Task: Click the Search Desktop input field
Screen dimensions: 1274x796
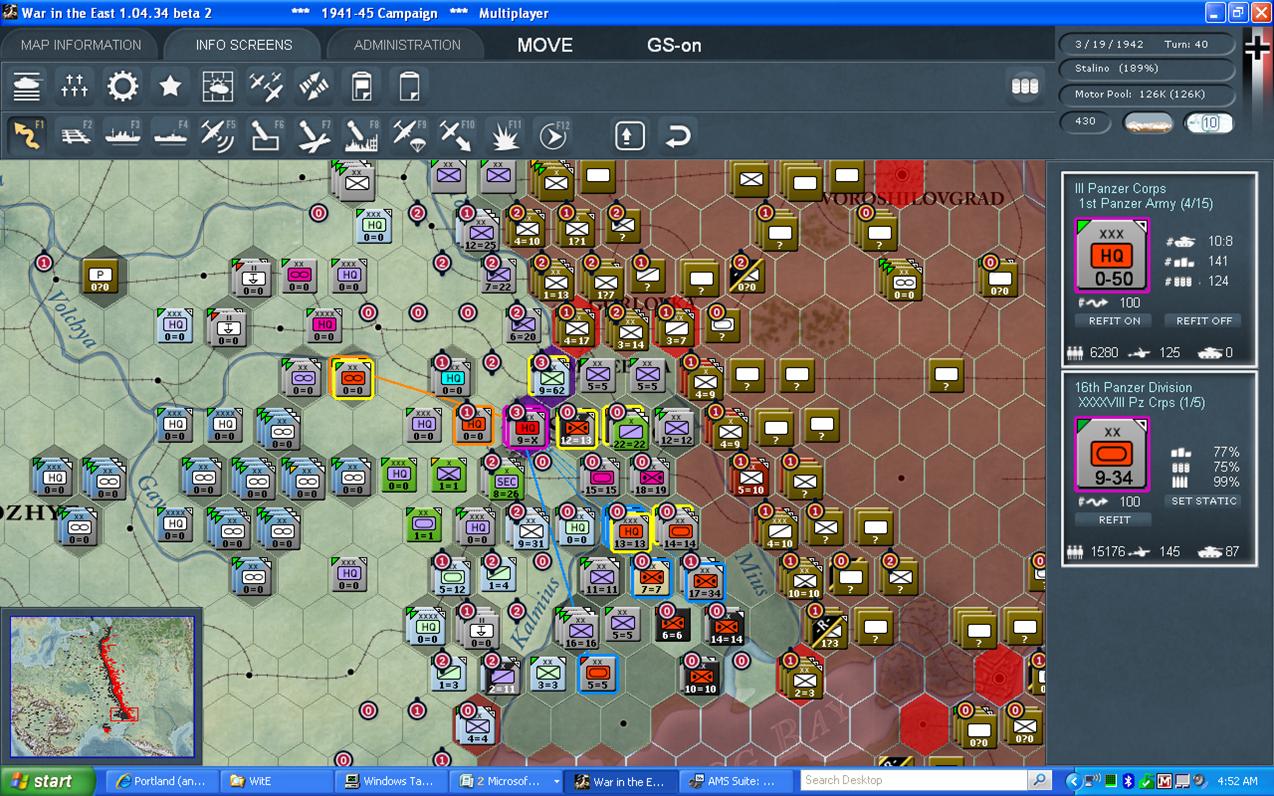Action: tap(914, 780)
